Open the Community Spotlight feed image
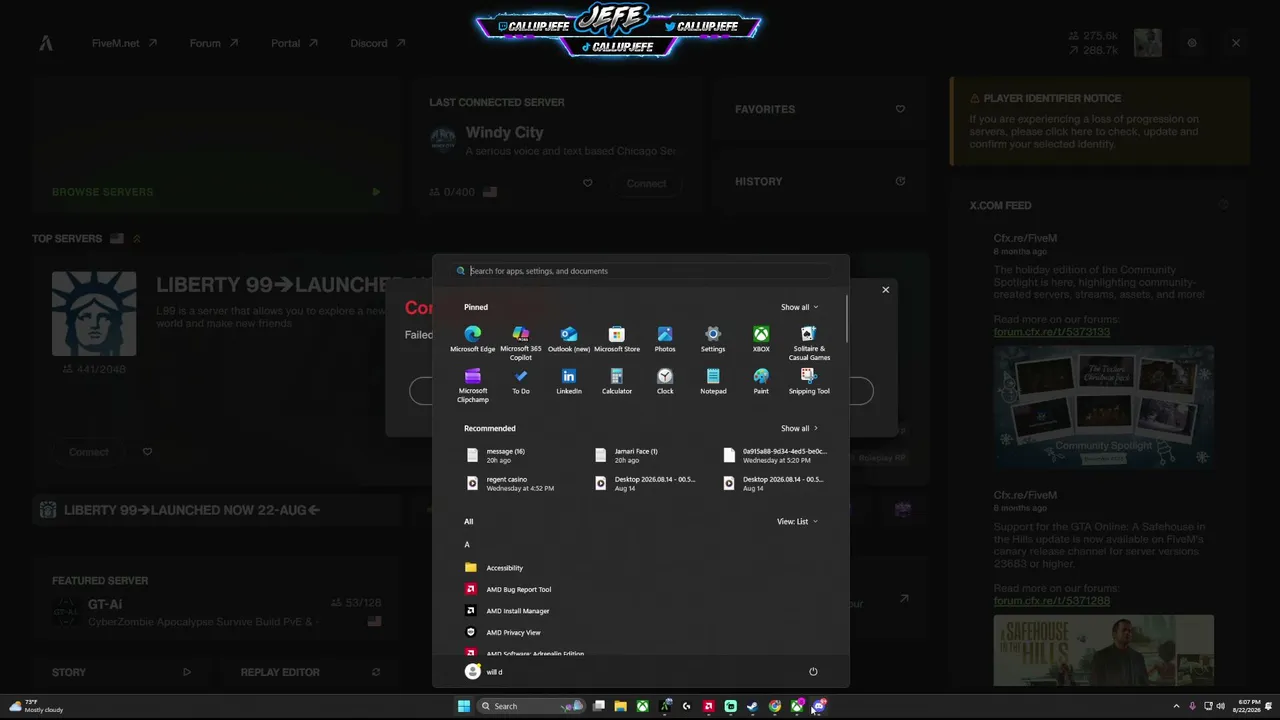This screenshot has width=1280, height=720. (x=1103, y=406)
